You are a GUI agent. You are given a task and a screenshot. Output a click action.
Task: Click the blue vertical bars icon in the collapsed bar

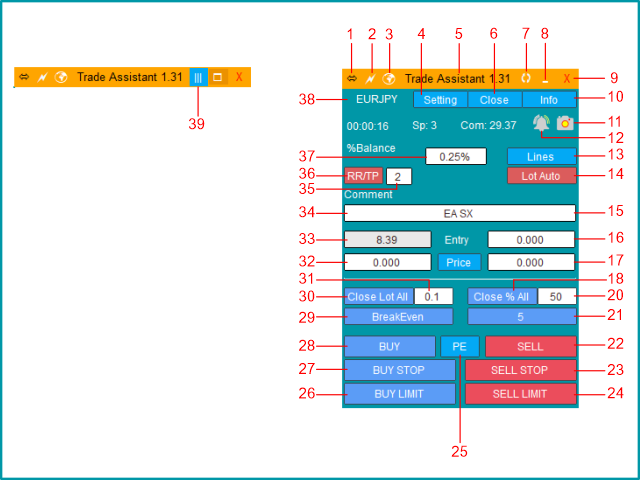pos(199,77)
